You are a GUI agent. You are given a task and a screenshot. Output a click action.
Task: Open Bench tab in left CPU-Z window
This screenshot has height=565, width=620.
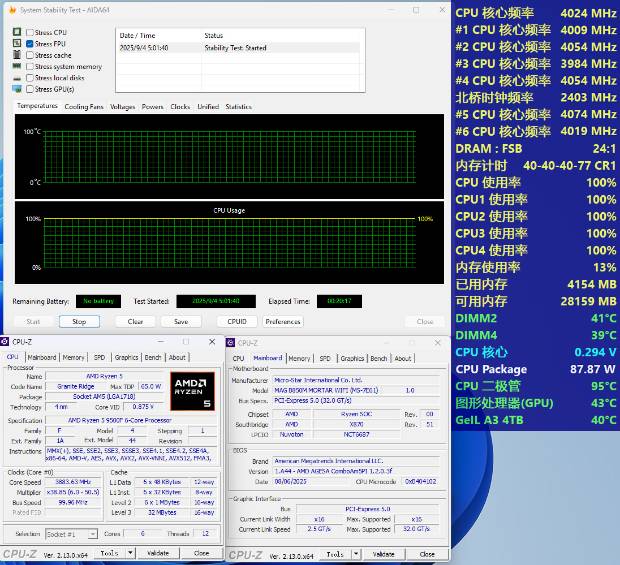point(153,357)
